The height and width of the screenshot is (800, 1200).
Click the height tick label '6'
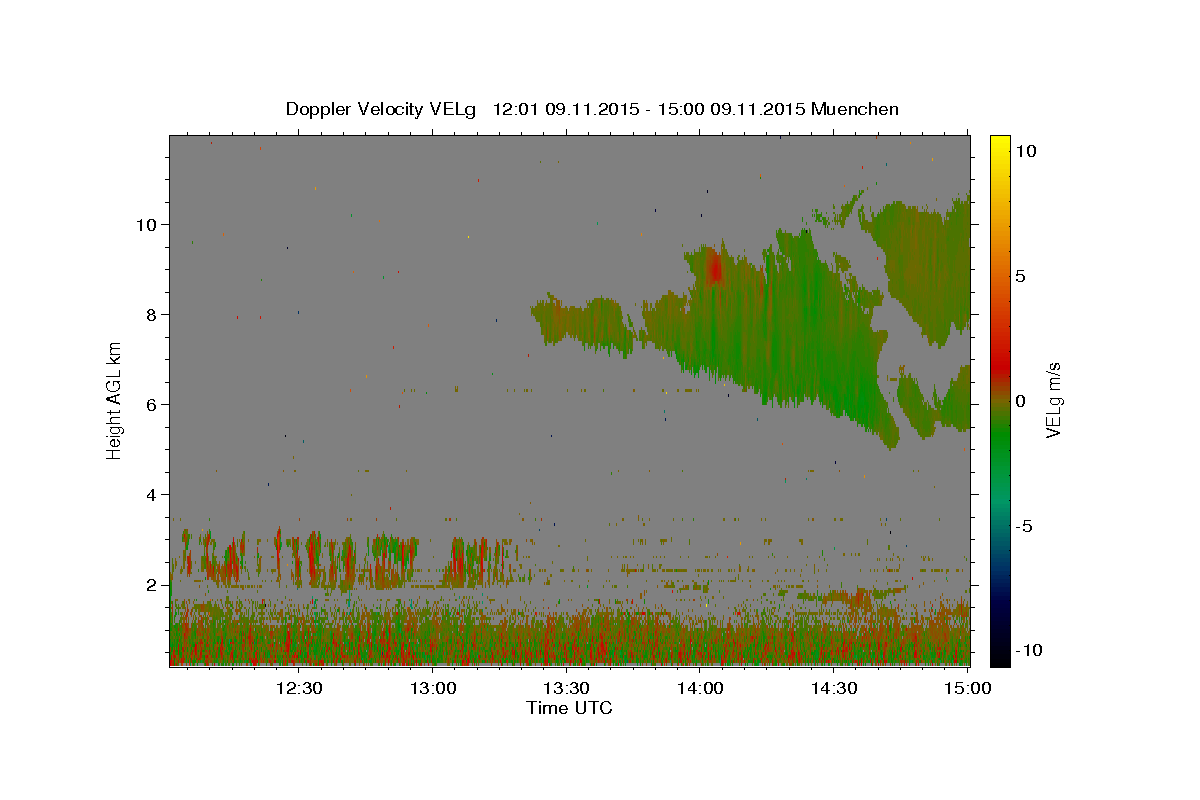pos(152,404)
